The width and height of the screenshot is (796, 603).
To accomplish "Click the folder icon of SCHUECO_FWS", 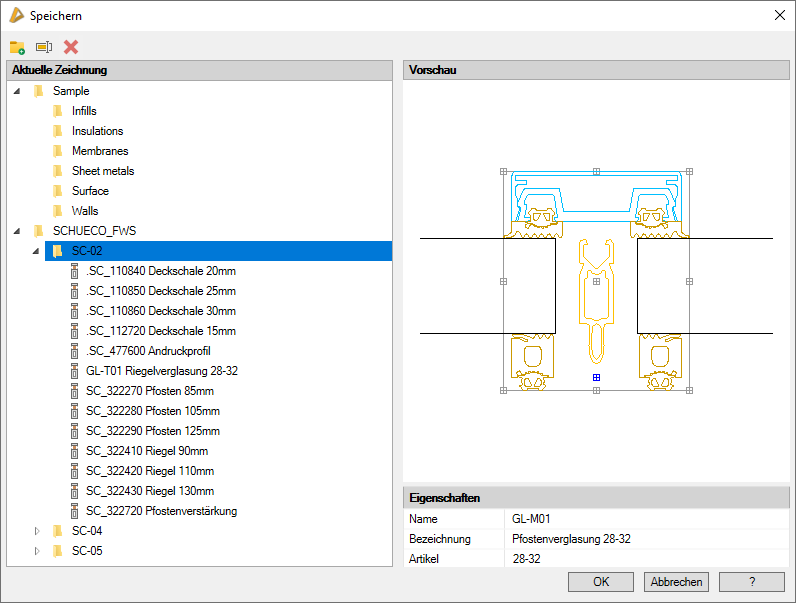I will point(38,231).
